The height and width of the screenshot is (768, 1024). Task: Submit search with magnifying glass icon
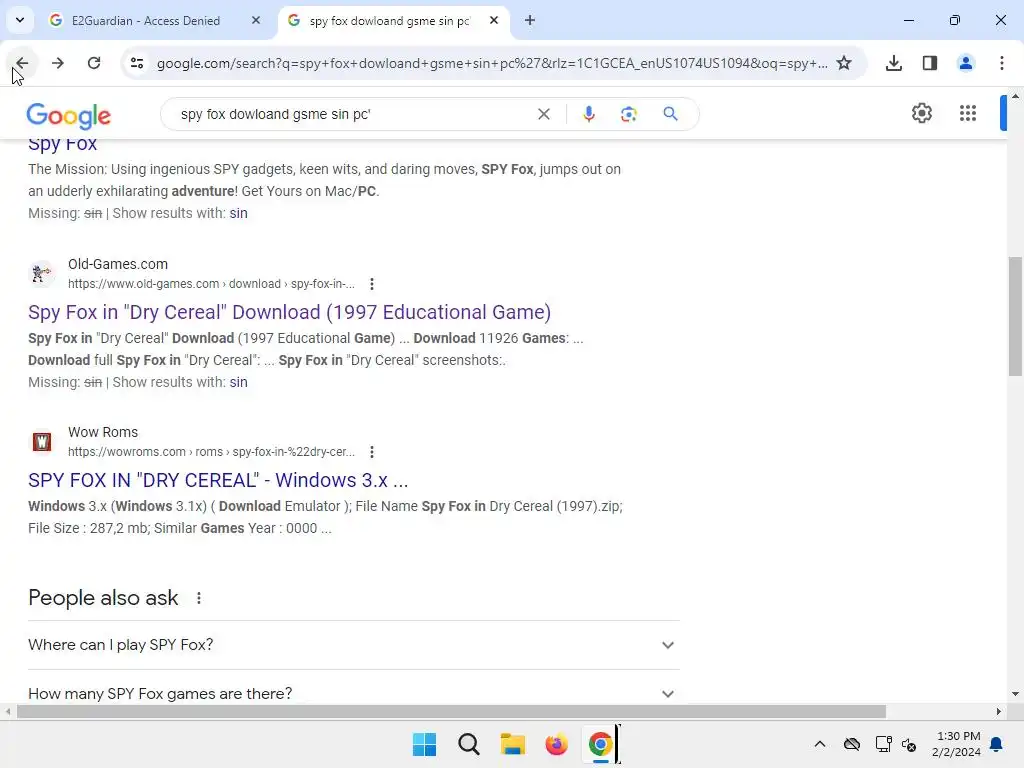coord(670,114)
